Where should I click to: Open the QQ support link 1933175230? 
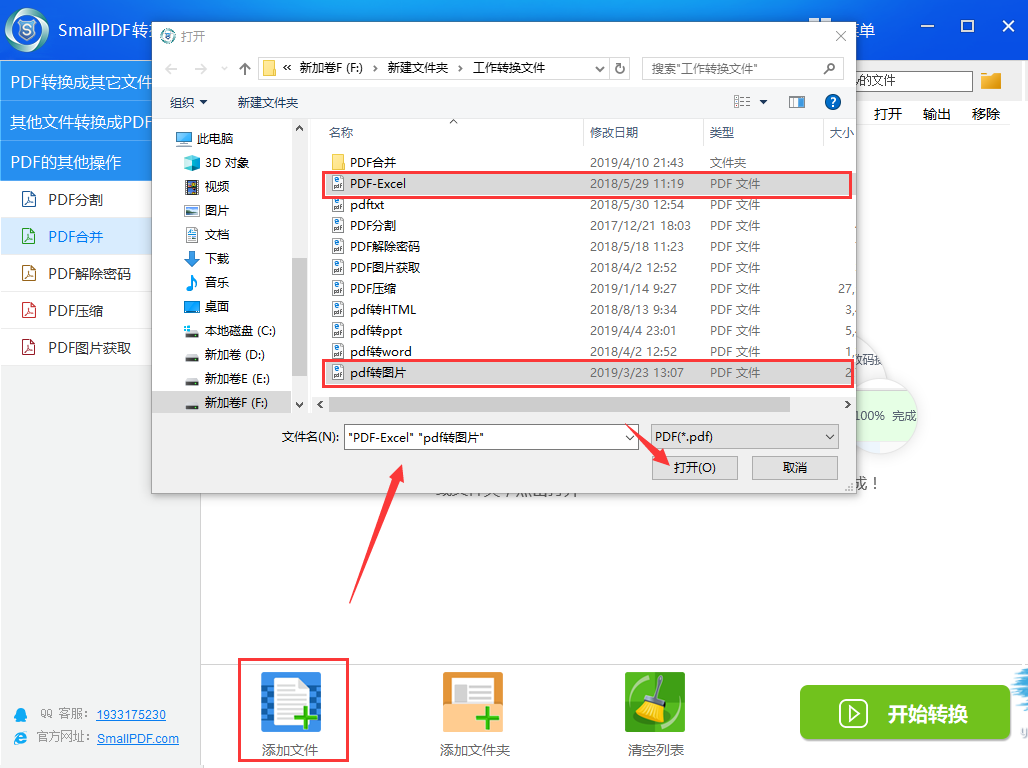tap(131, 714)
